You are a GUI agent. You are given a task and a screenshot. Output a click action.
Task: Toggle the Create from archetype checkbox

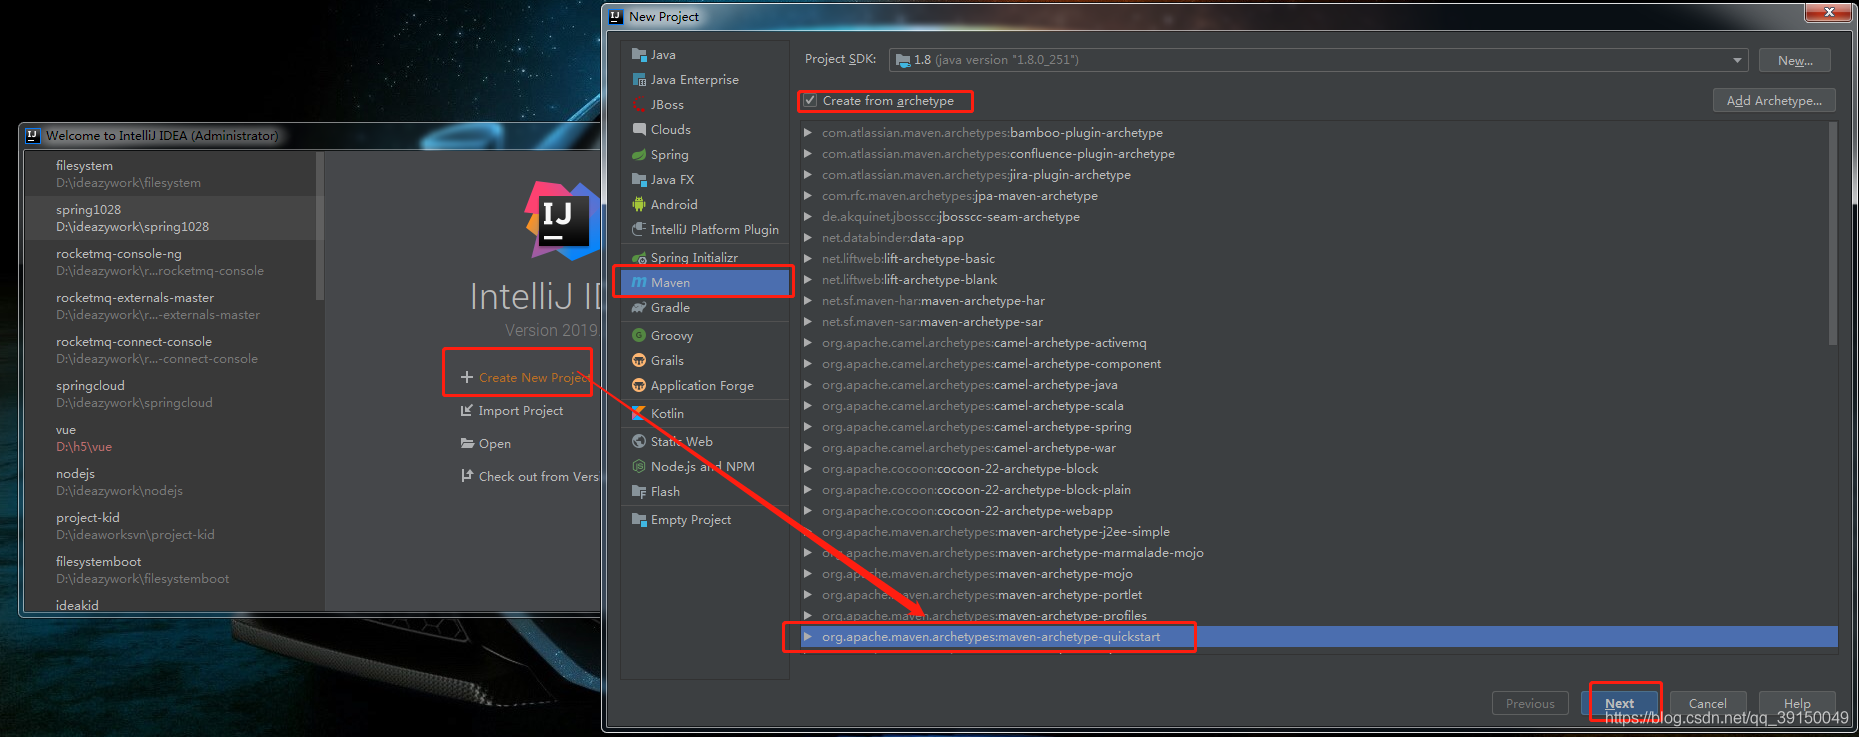tap(810, 101)
